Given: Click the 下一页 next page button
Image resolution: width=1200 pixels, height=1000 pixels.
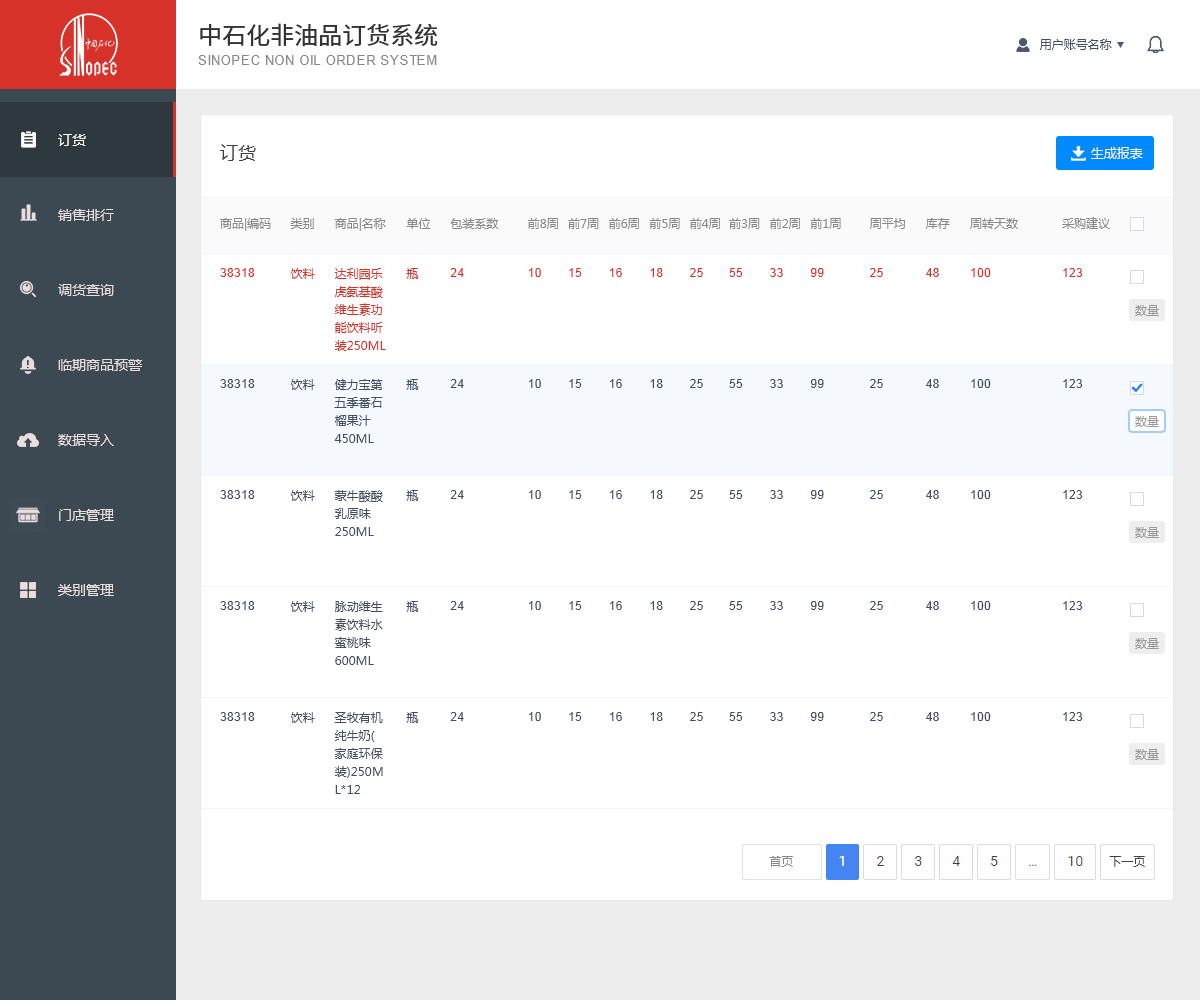Looking at the screenshot, I should point(1127,862).
